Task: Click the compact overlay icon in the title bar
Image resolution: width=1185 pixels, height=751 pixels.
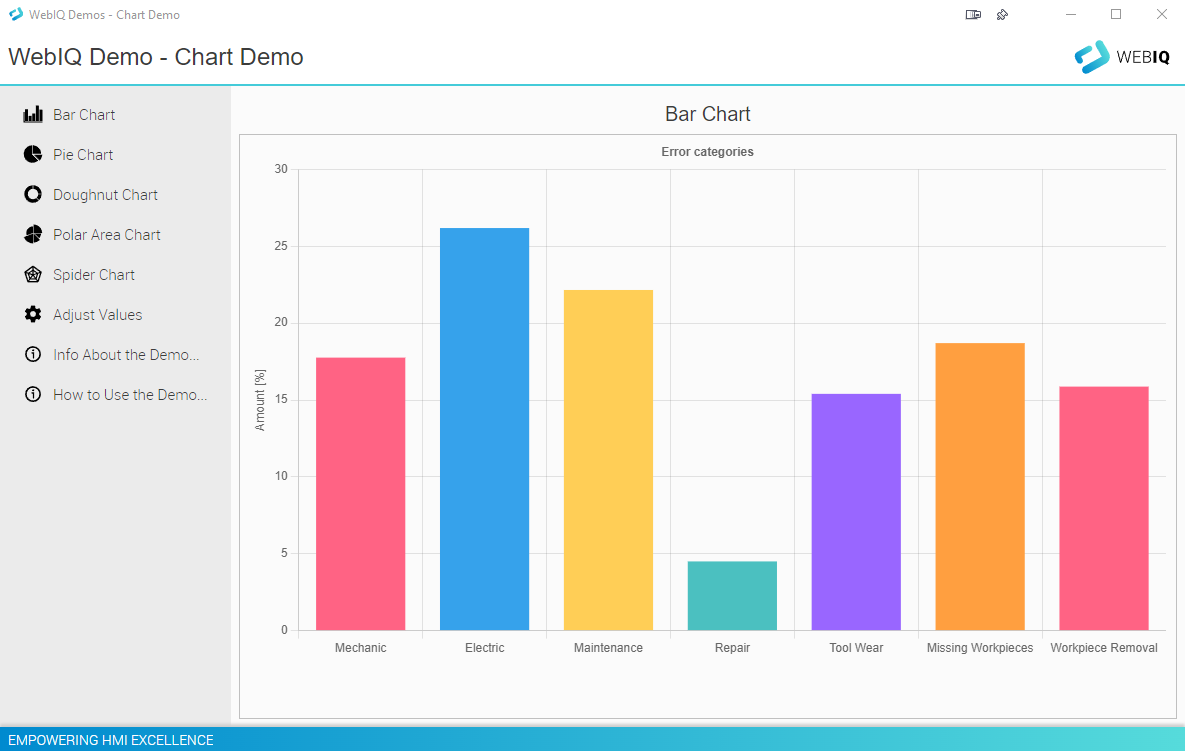Action: (973, 14)
